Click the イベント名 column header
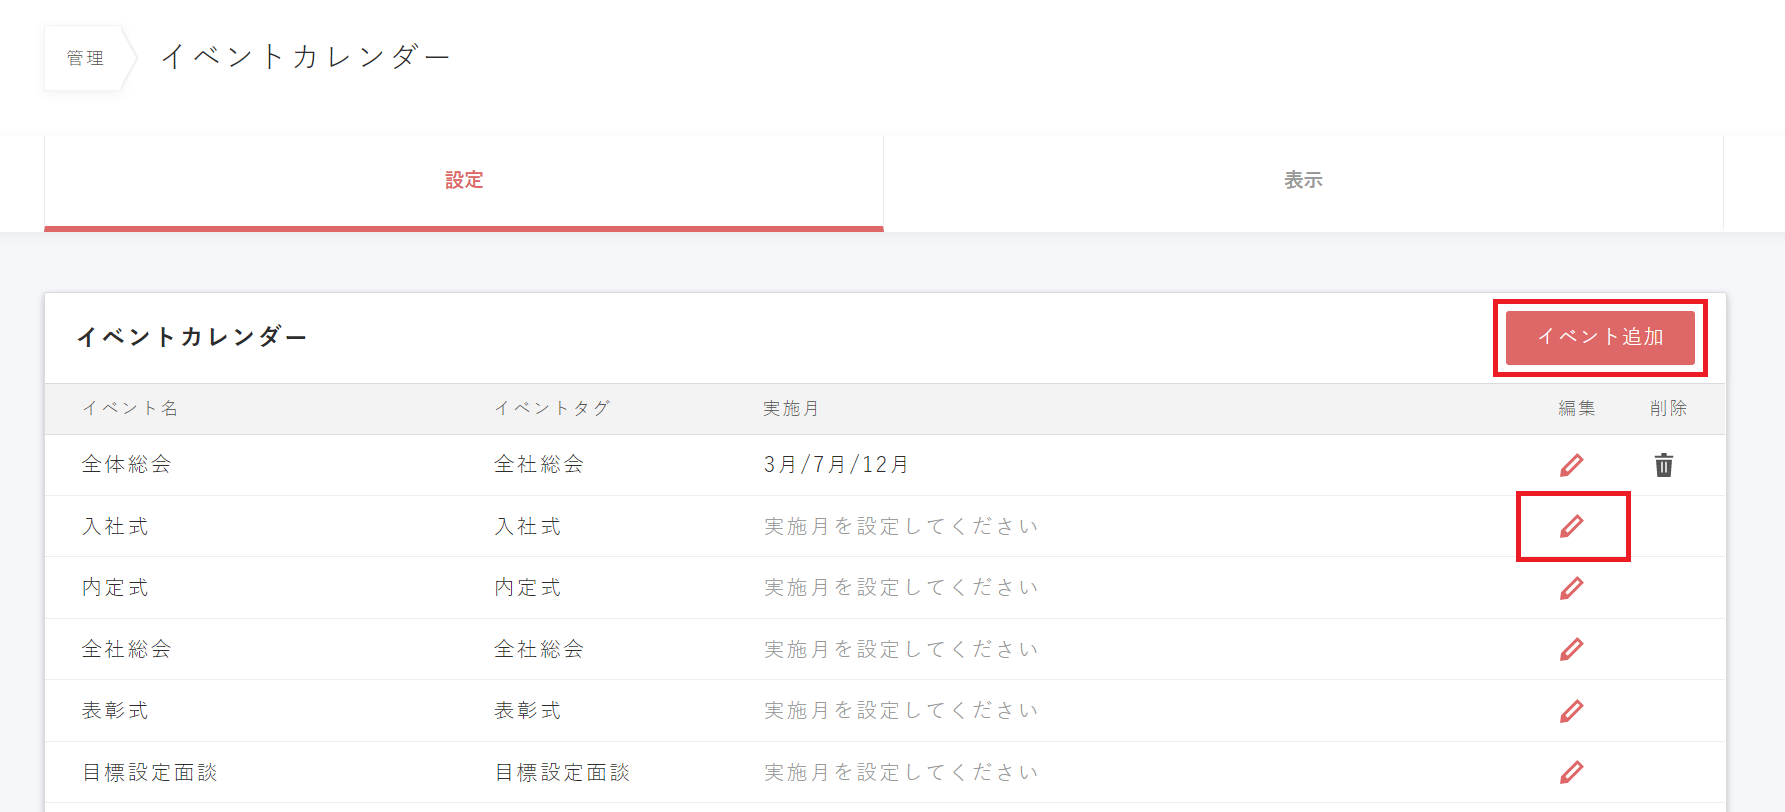The height and width of the screenshot is (812, 1785). pyautogui.click(x=130, y=408)
